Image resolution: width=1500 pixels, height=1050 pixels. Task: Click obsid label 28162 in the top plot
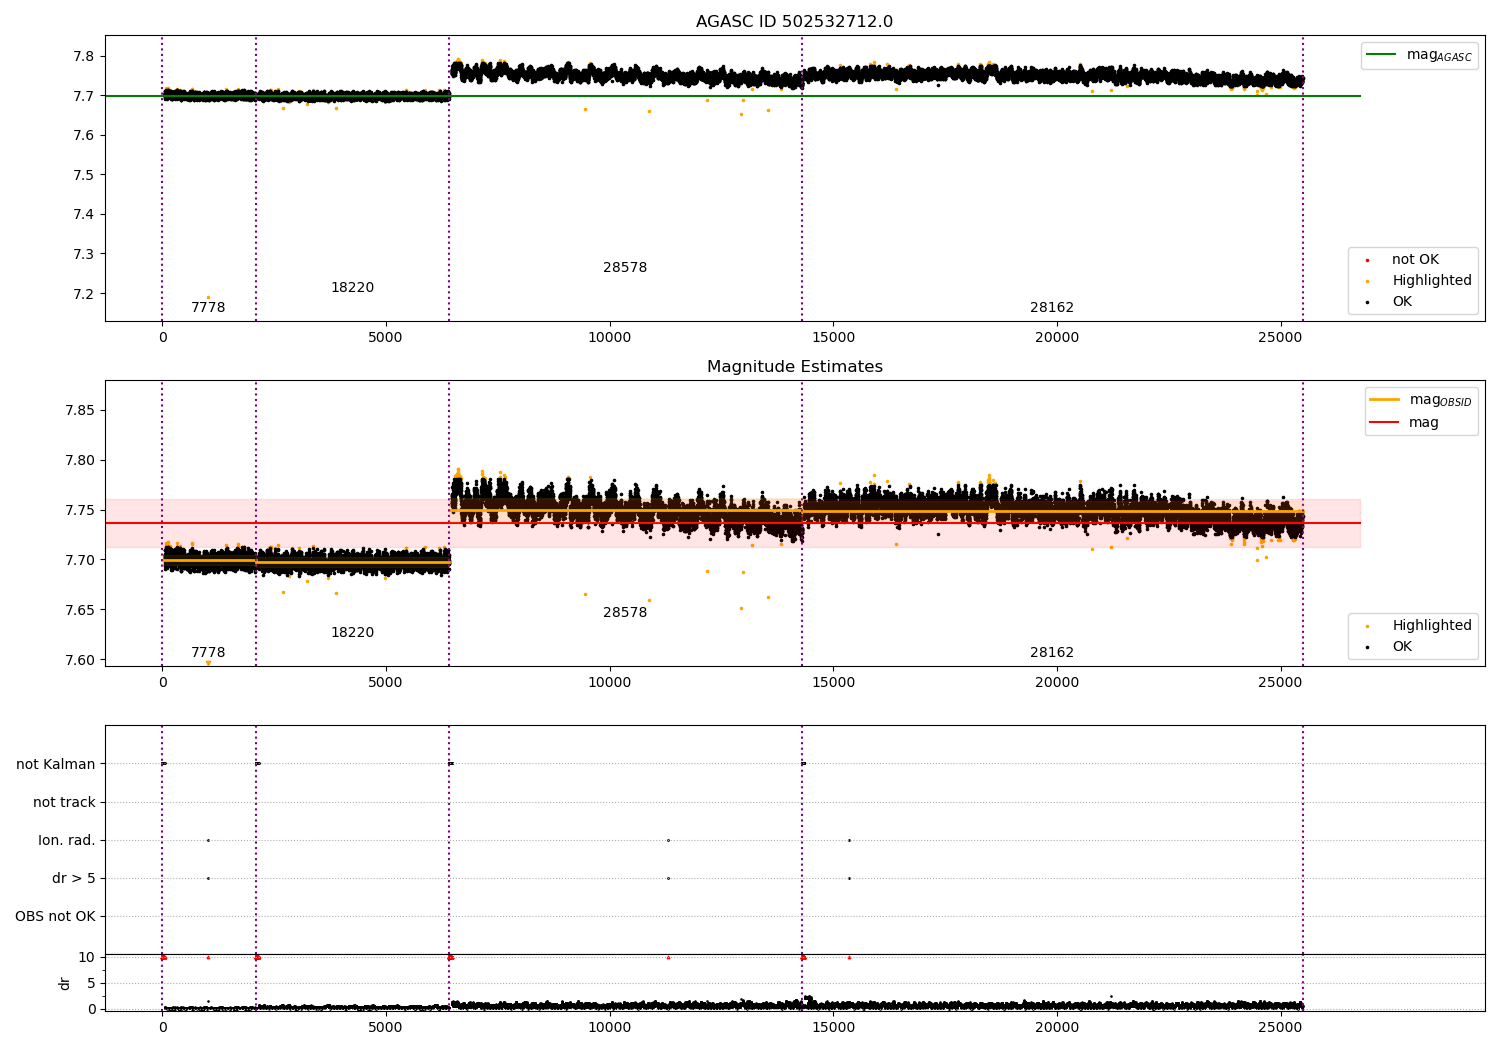[x=1052, y=308]
